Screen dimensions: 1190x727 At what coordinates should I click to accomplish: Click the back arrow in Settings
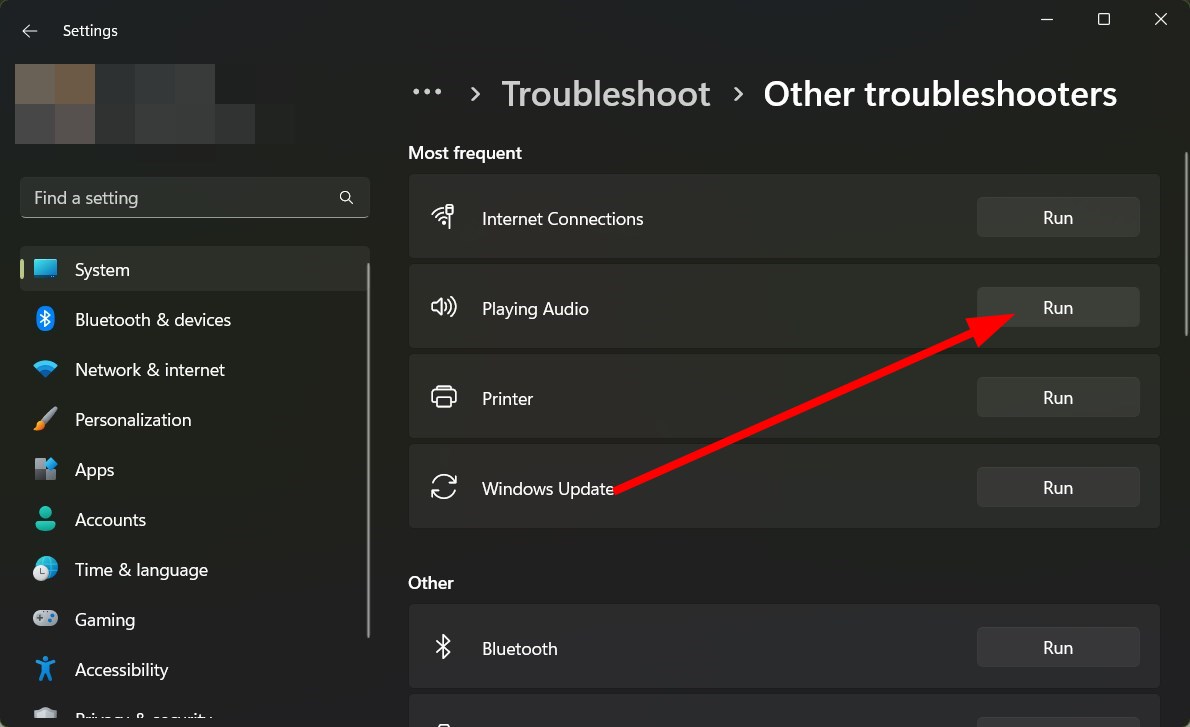click(x=30, y=31)
